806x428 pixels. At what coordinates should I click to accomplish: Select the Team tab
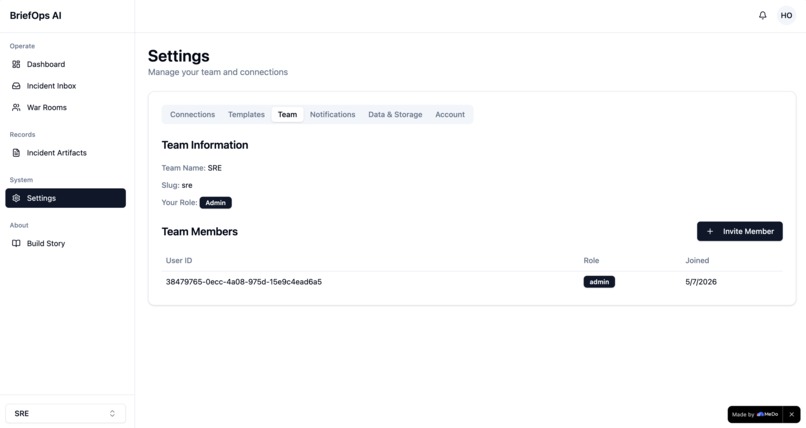[287, 115]
